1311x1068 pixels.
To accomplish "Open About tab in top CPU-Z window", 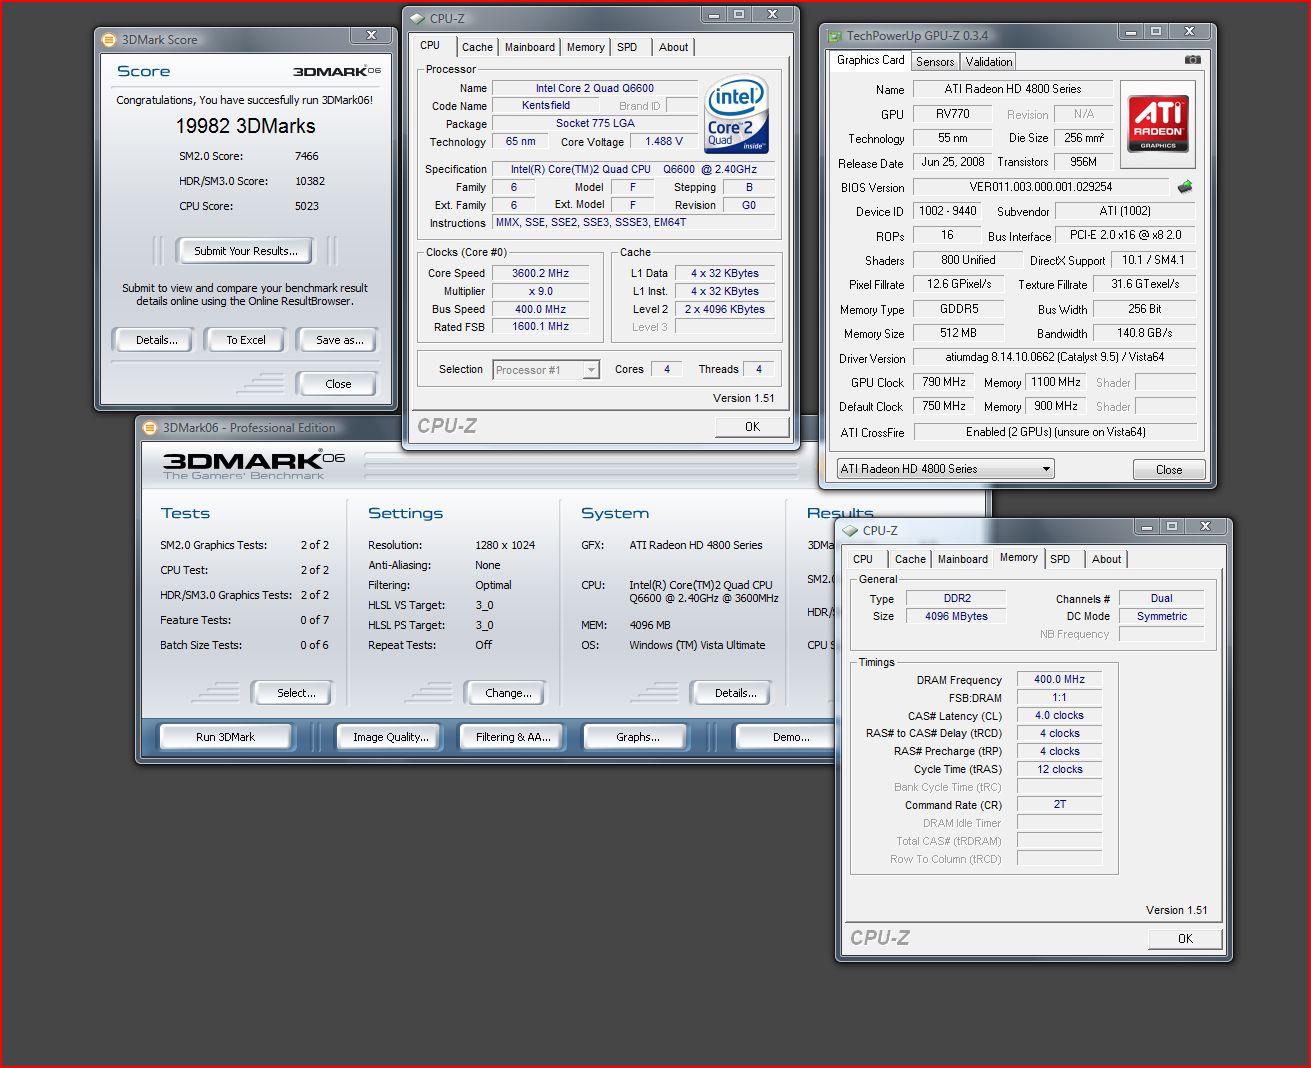I will tap(673, 47).
